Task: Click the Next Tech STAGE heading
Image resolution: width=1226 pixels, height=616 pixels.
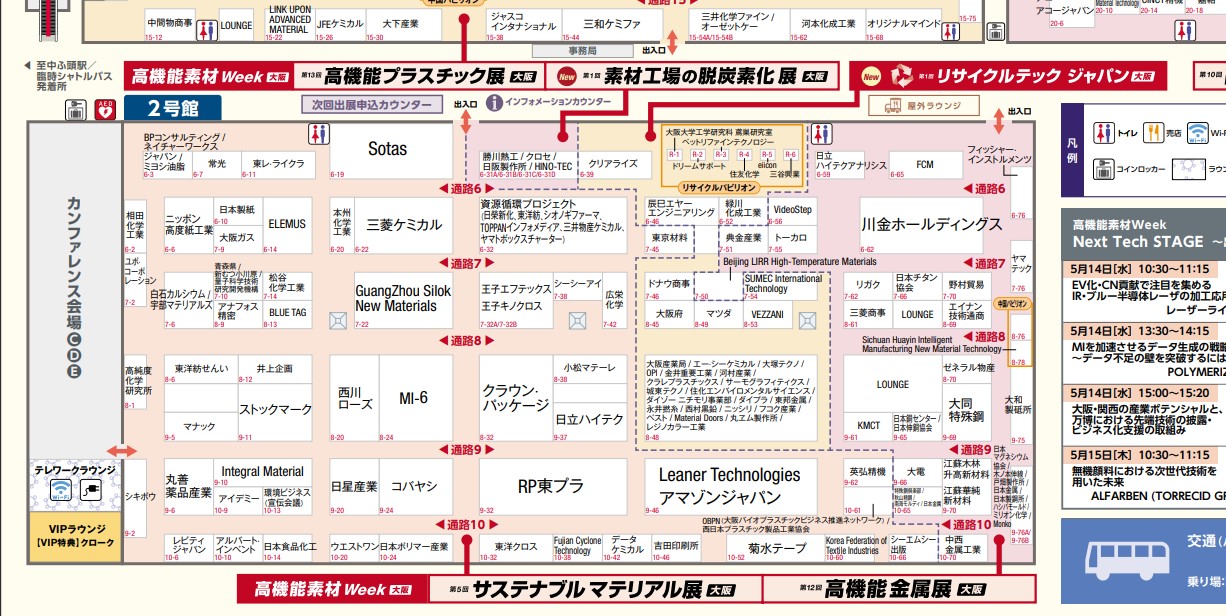Action: coord(1137,242)
